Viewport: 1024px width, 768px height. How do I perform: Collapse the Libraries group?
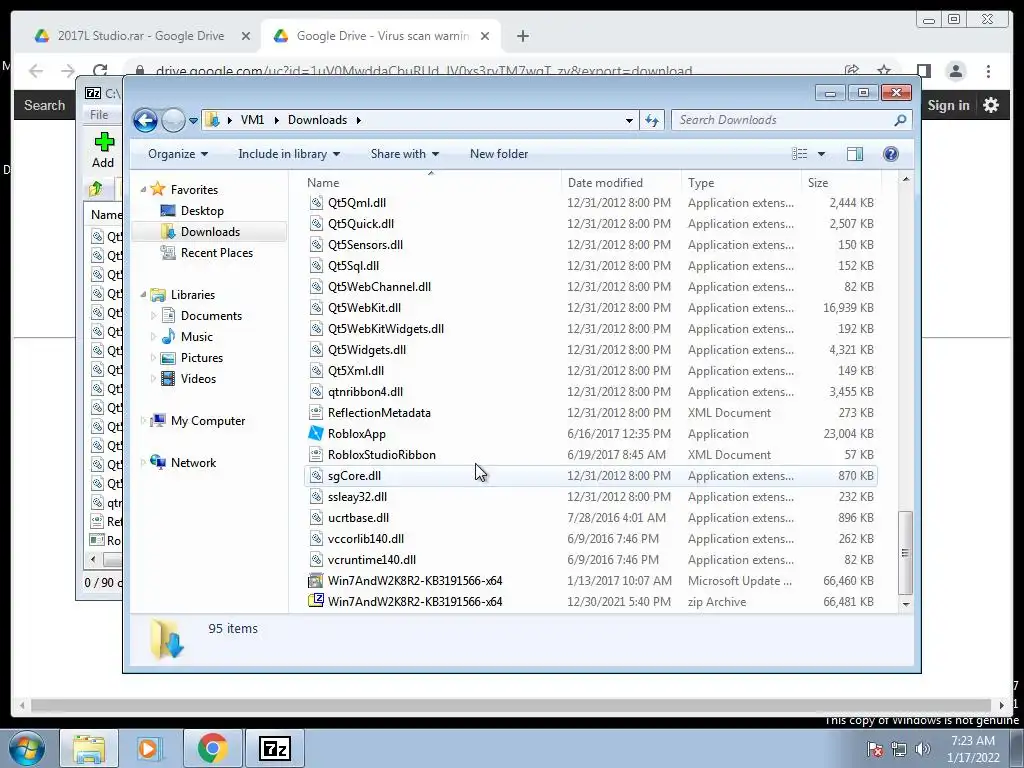click(x=143, y=295)
